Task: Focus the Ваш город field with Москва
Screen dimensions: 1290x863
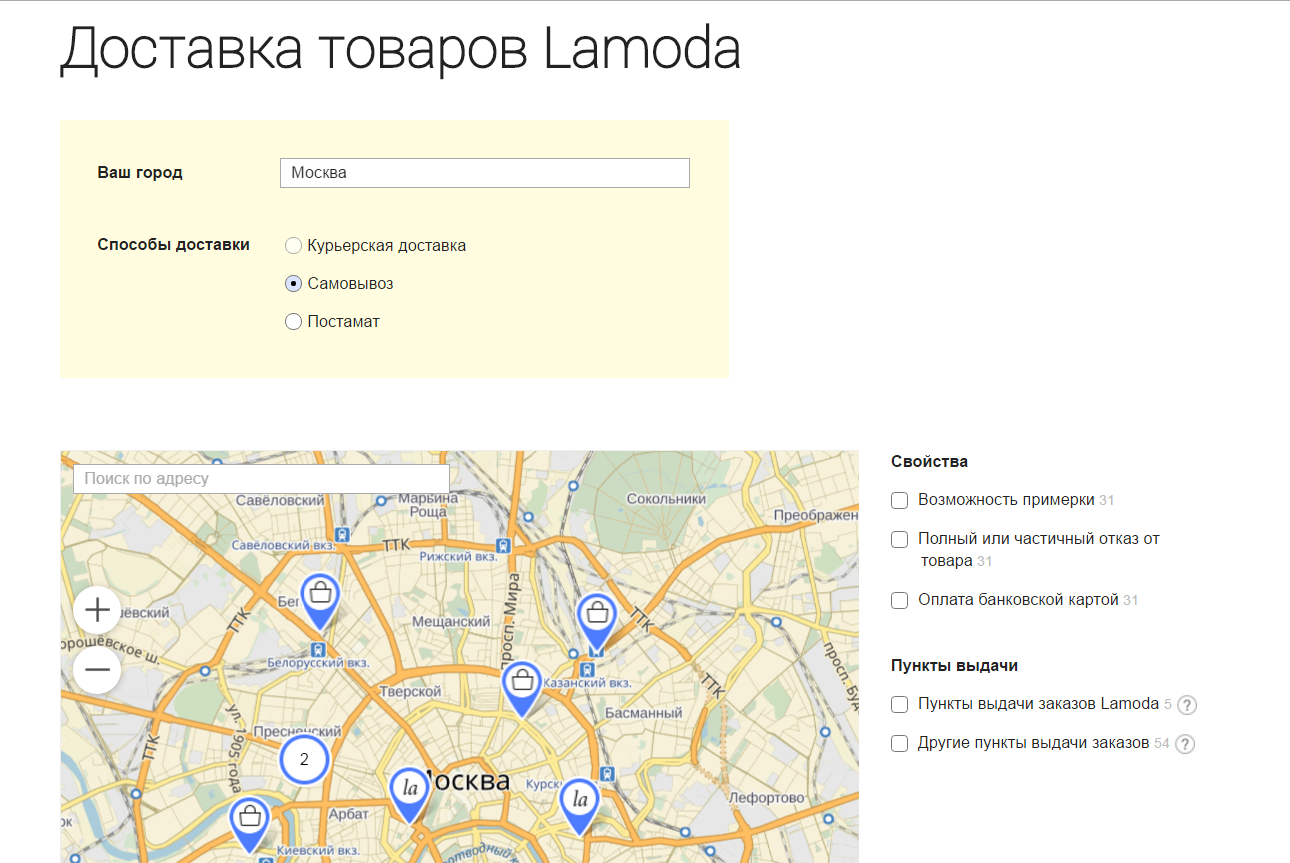Action: tap(485, 173)
